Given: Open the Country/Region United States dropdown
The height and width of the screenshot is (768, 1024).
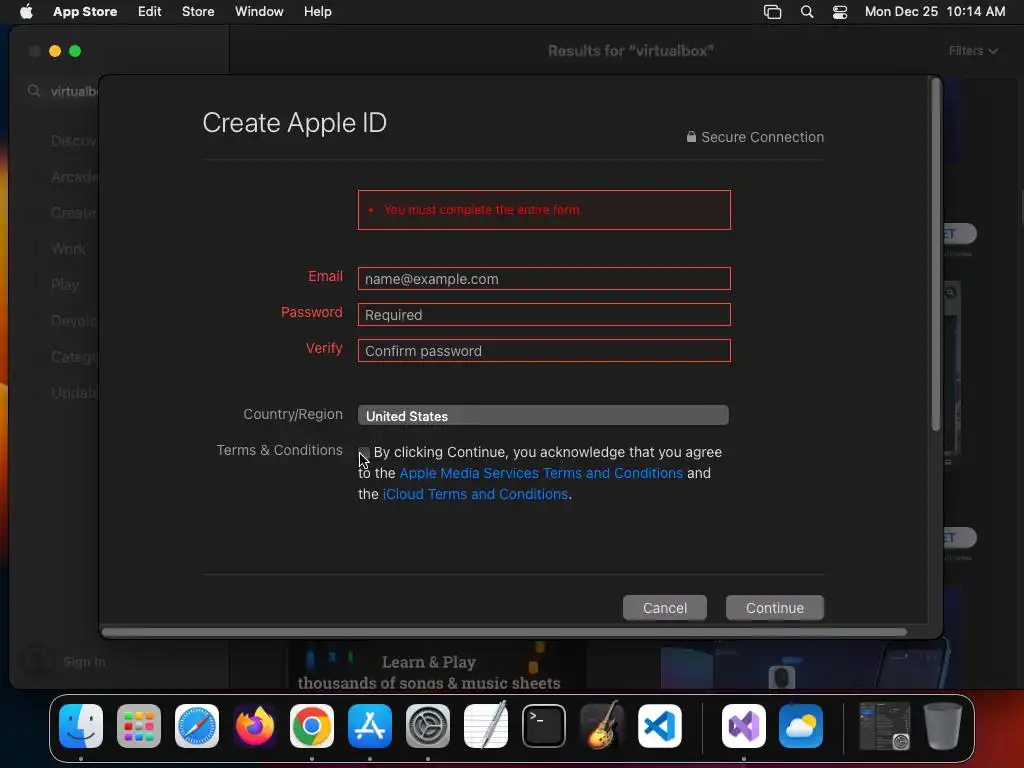Looking at the screenshot, I should [543, 415].
